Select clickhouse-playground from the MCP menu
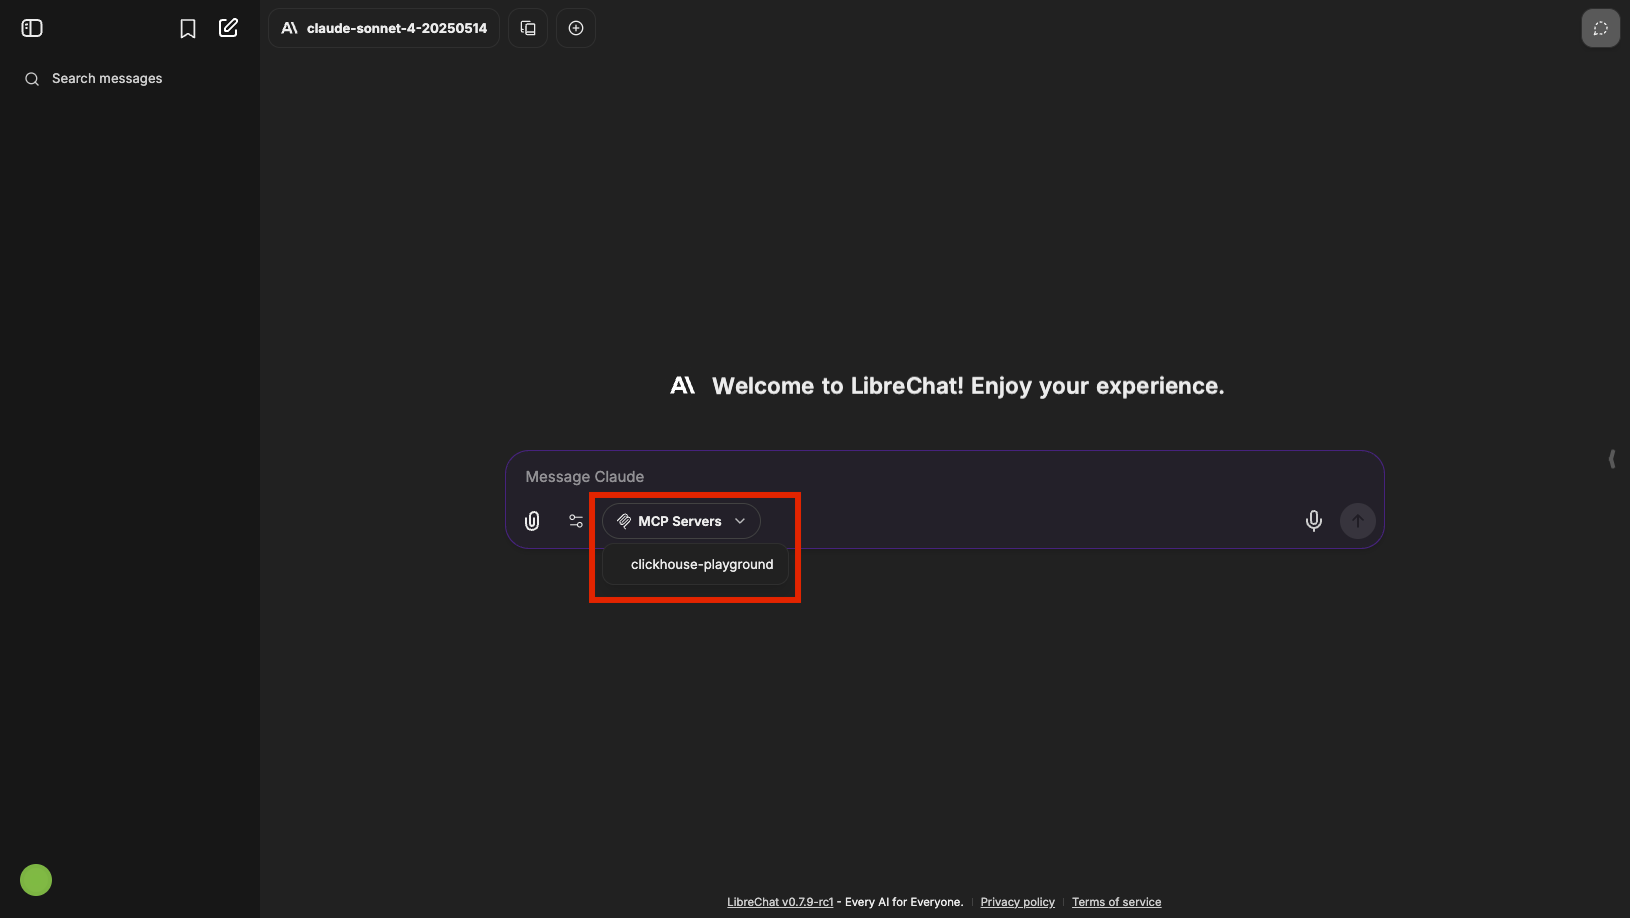Viewport: 1630px width, 918px height. (702, 564)
